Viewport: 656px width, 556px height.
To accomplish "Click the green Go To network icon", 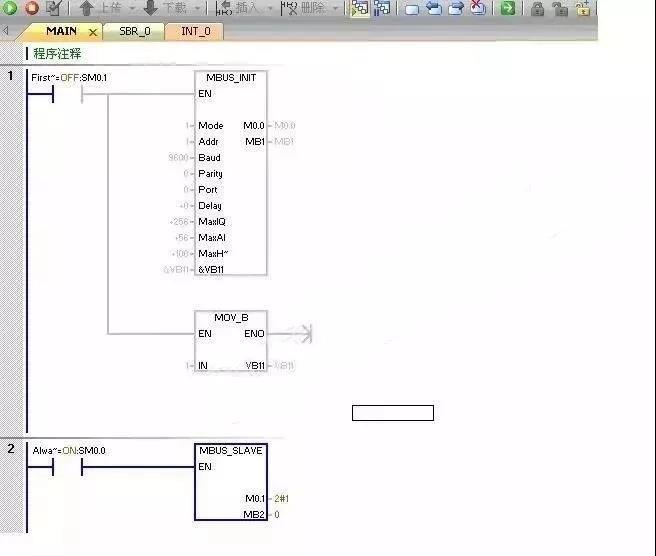I will point(507,8).
